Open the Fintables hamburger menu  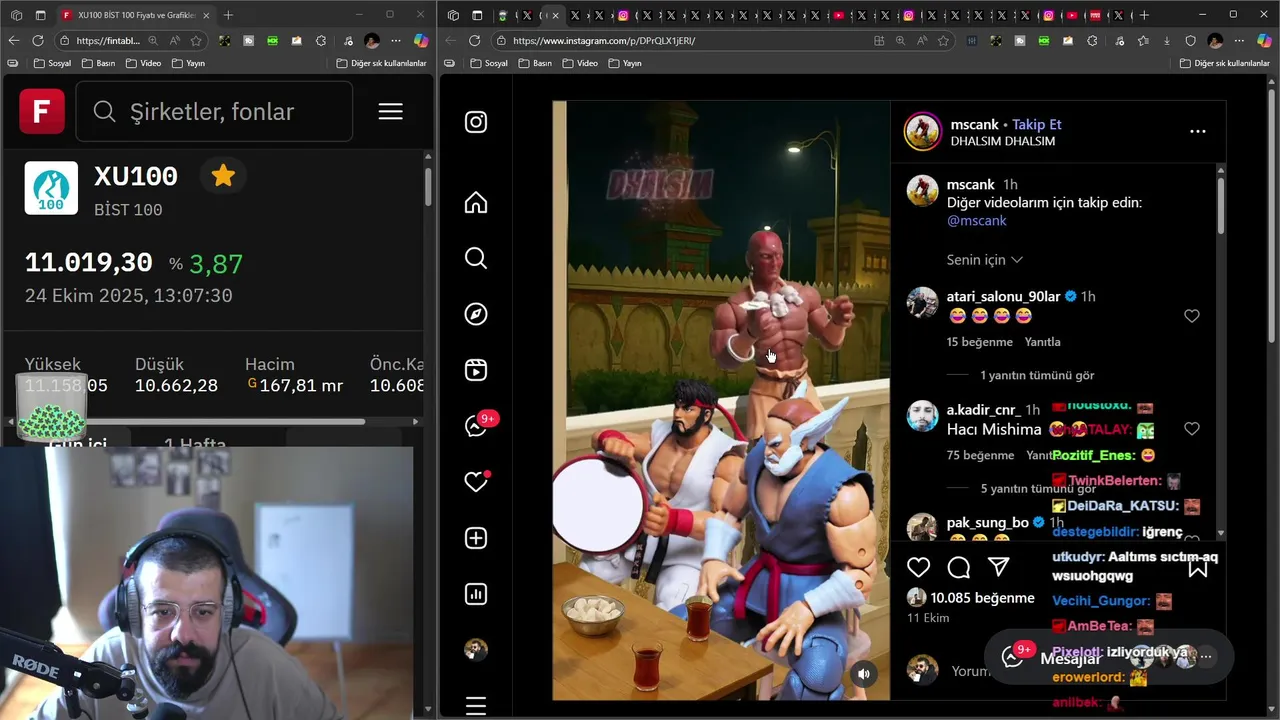click(391, 111)
